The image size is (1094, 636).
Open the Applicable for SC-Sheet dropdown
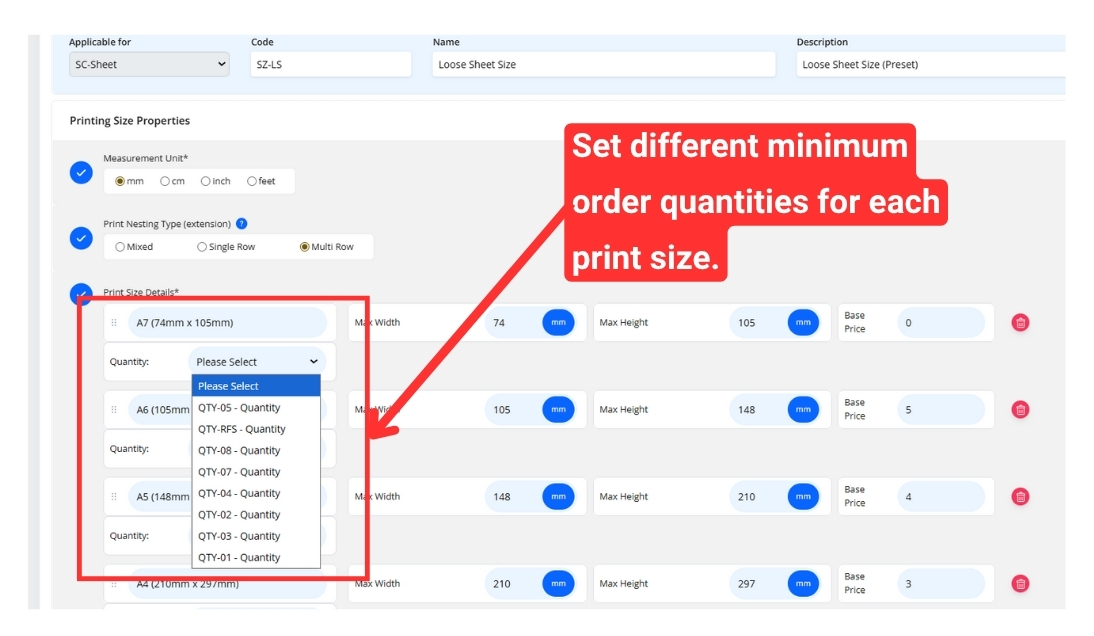(x=150, y=64)
